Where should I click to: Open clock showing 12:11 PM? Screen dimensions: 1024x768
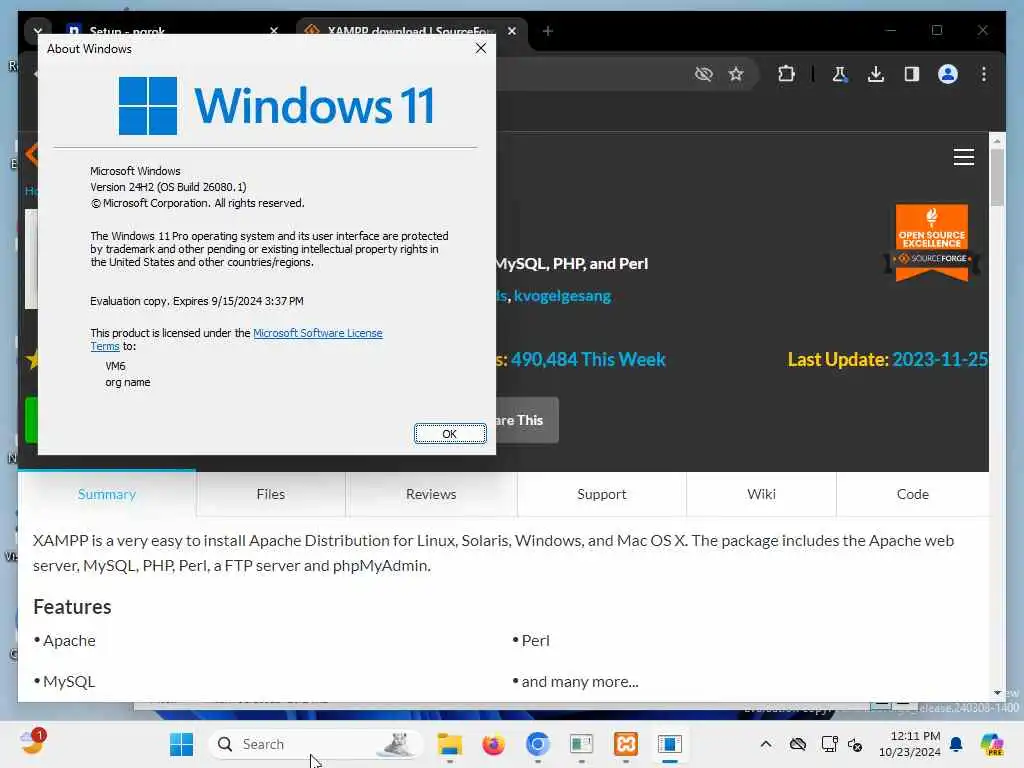[x=910, y=744]
